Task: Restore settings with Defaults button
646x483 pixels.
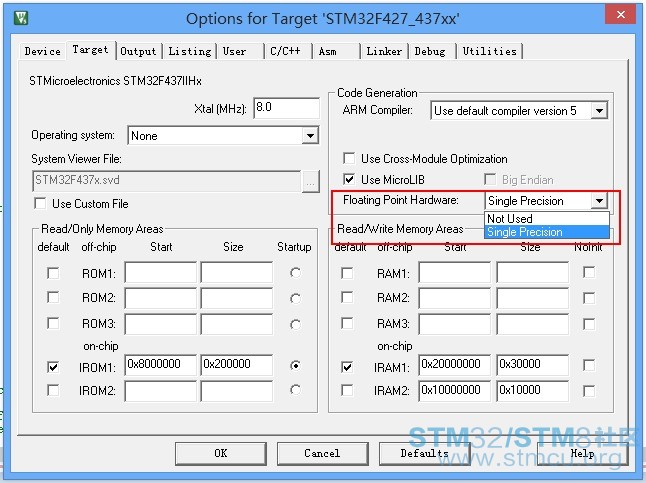Action: (424, 453)
